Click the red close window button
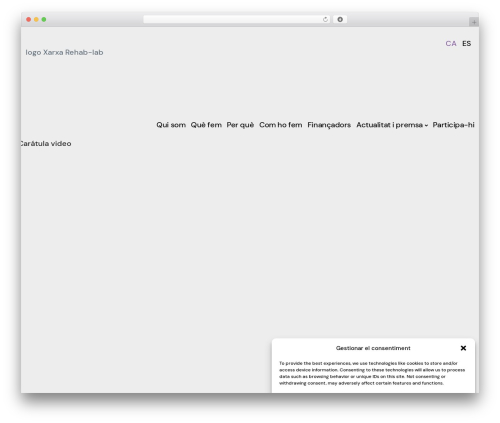 coord(29,20)
